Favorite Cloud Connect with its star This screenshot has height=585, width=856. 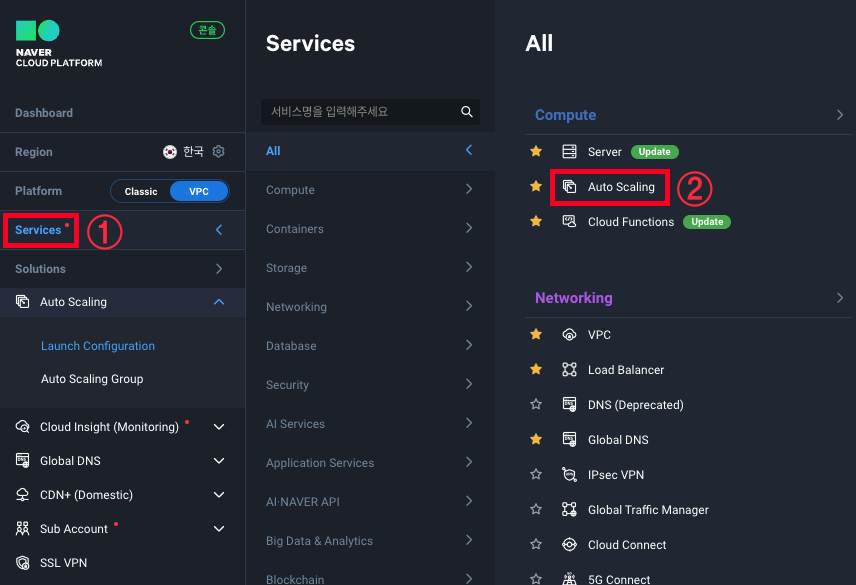click(x=536, y=544)
